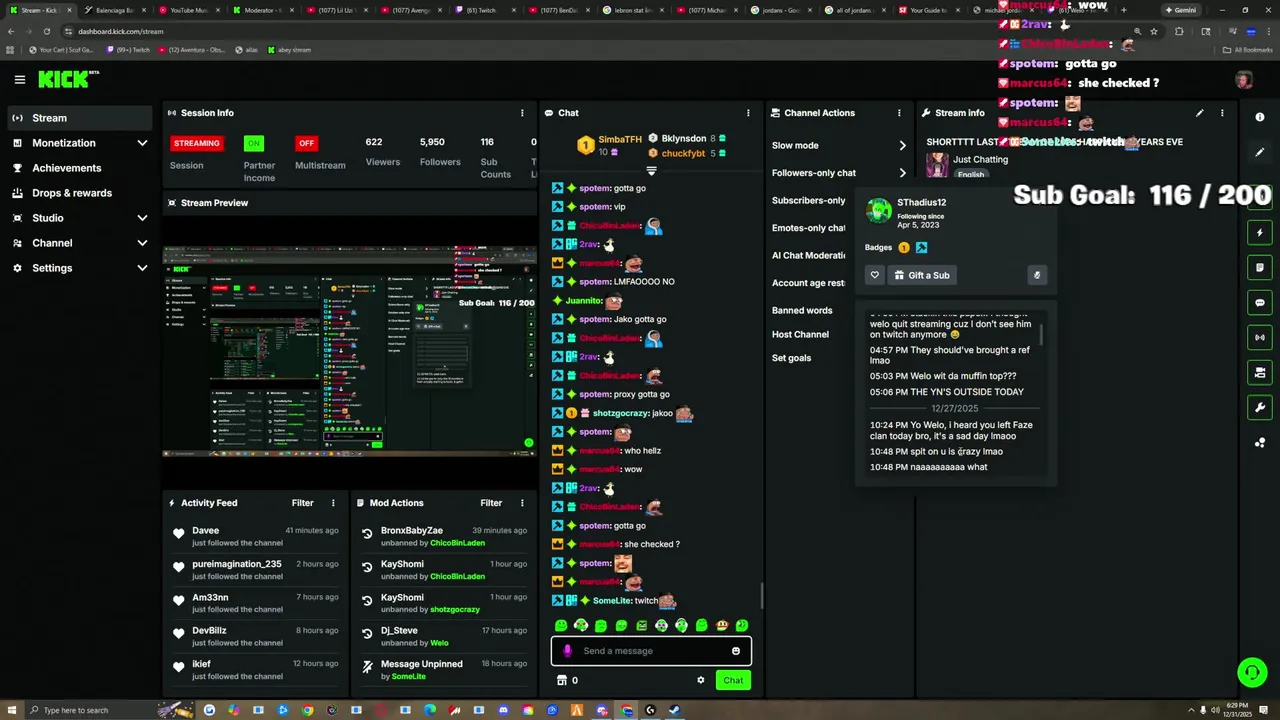This screenshot has height=720, width=1280.
Task: Open the Mod Actions Filter
Action: [x=490, y=503]
